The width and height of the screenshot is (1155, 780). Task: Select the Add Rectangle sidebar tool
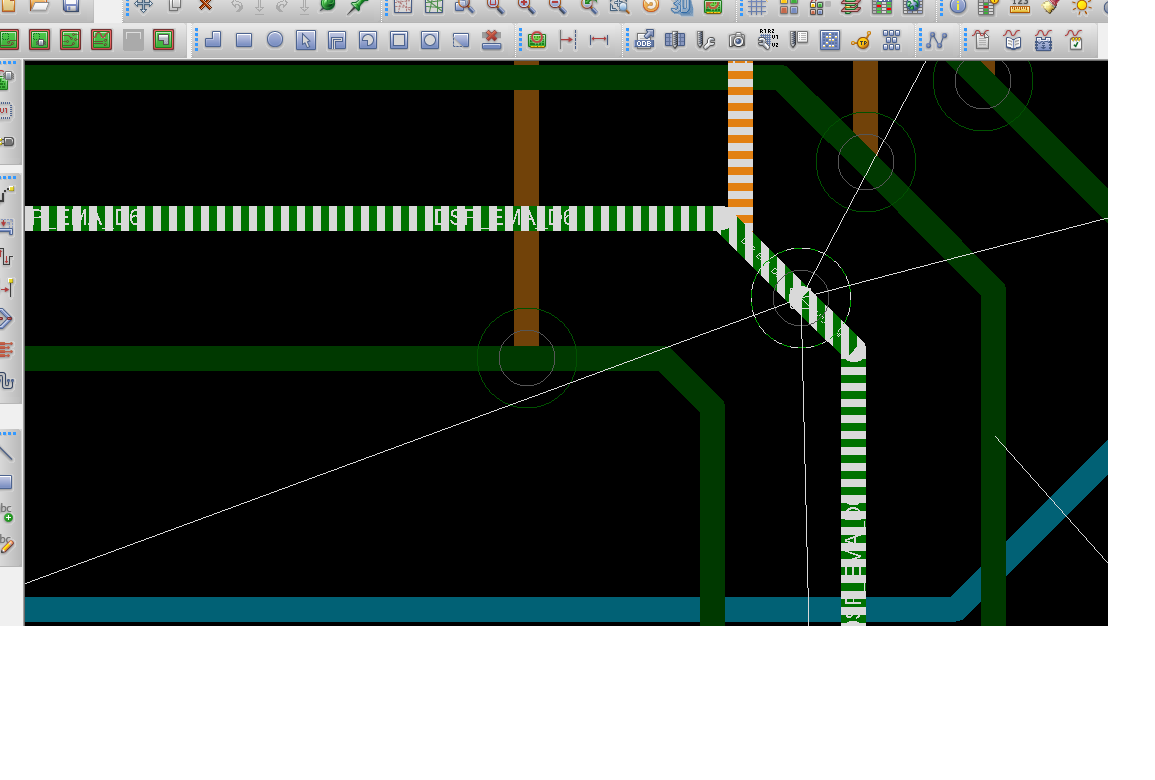[7, 482]
